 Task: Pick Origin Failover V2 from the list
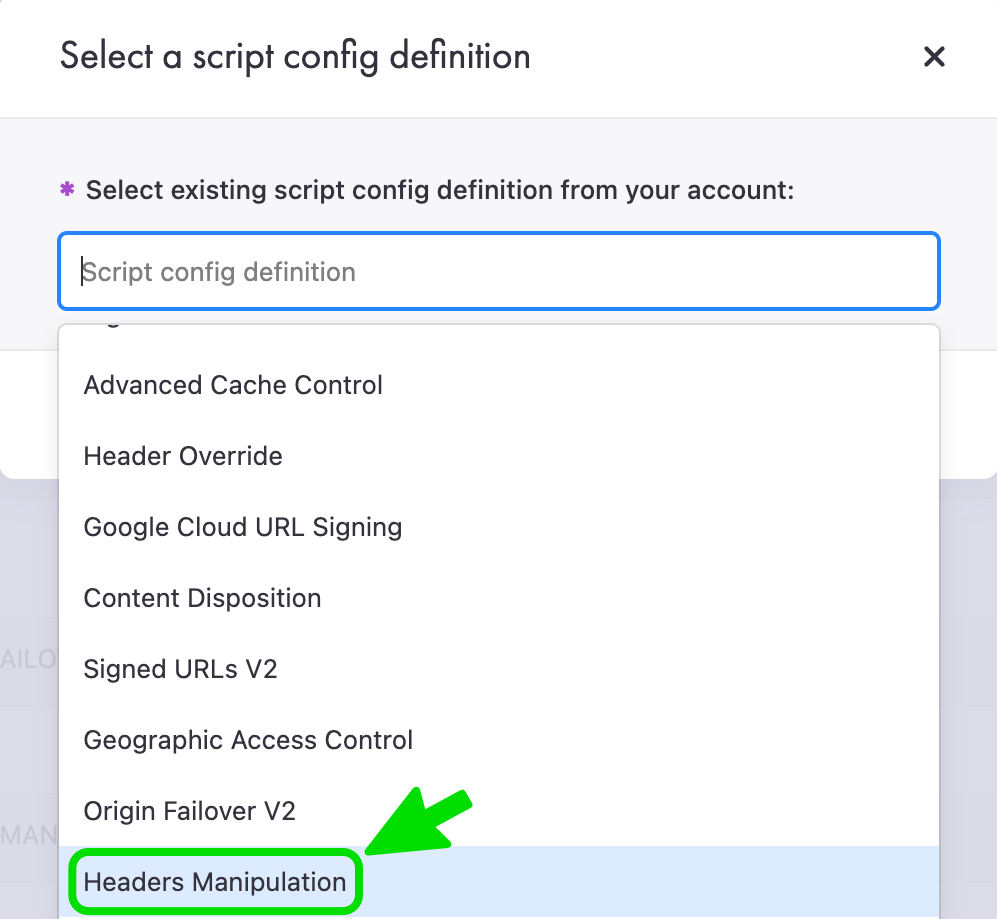pyautogui.click(x=190, y=811)
